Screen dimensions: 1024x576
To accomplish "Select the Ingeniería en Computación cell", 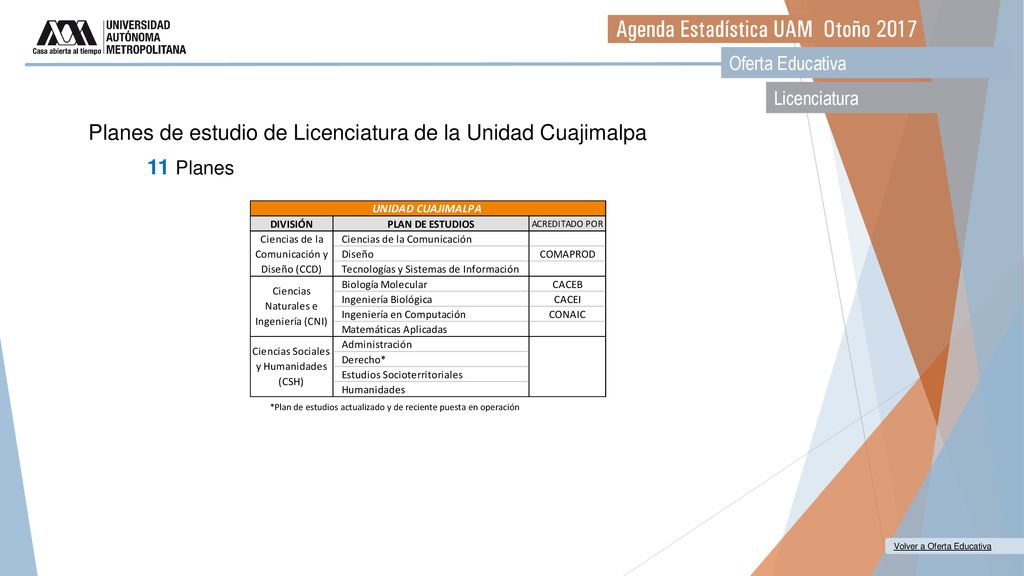I will [430, 314].
